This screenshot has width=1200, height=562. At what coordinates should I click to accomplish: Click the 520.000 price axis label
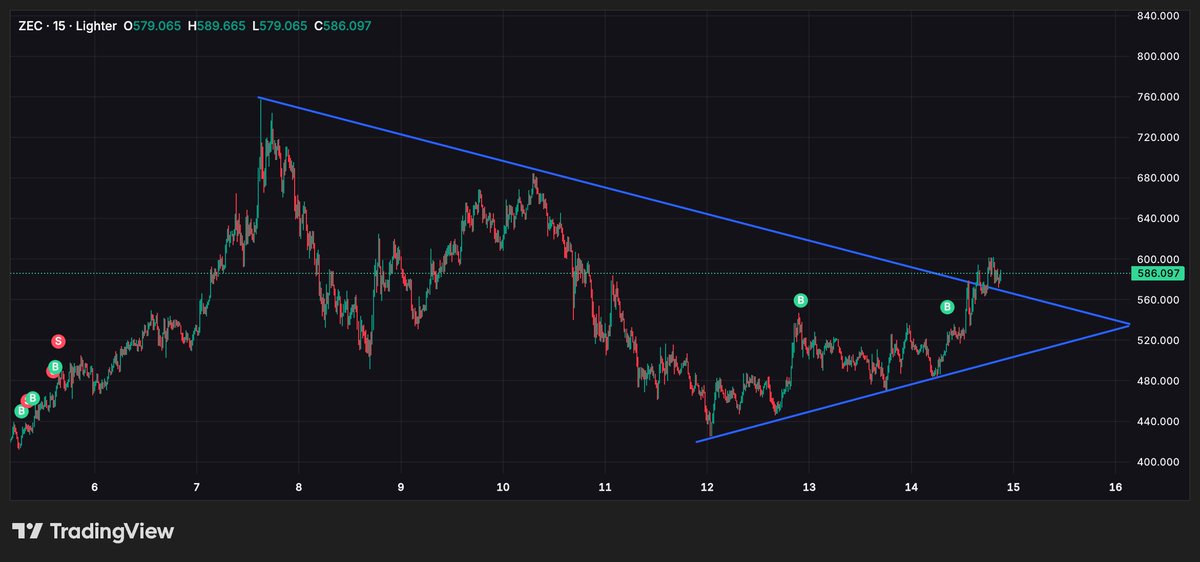coord(1158,340)
